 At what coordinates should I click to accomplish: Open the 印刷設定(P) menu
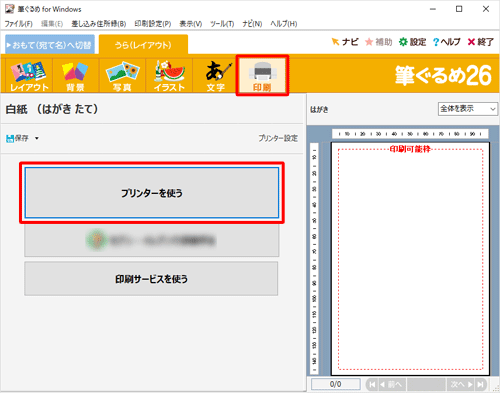point(153,24)
